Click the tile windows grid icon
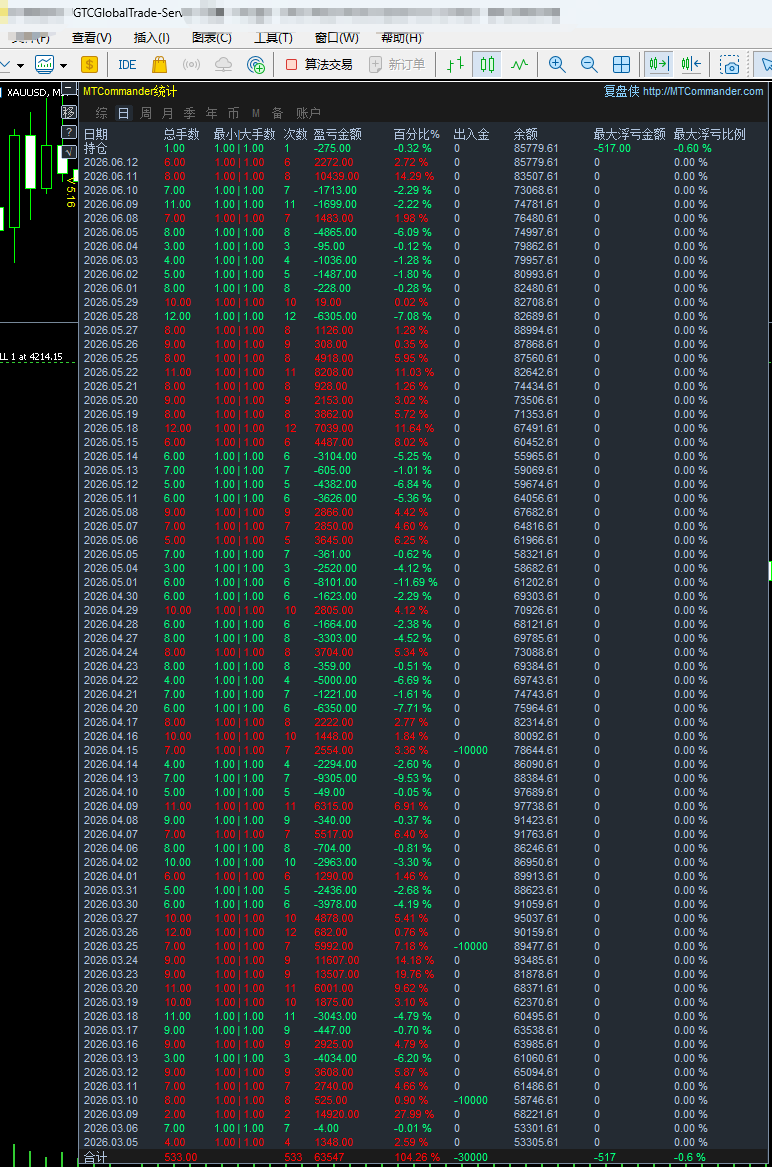Screen dimensions: 772x1167 [x=621, y=65]
